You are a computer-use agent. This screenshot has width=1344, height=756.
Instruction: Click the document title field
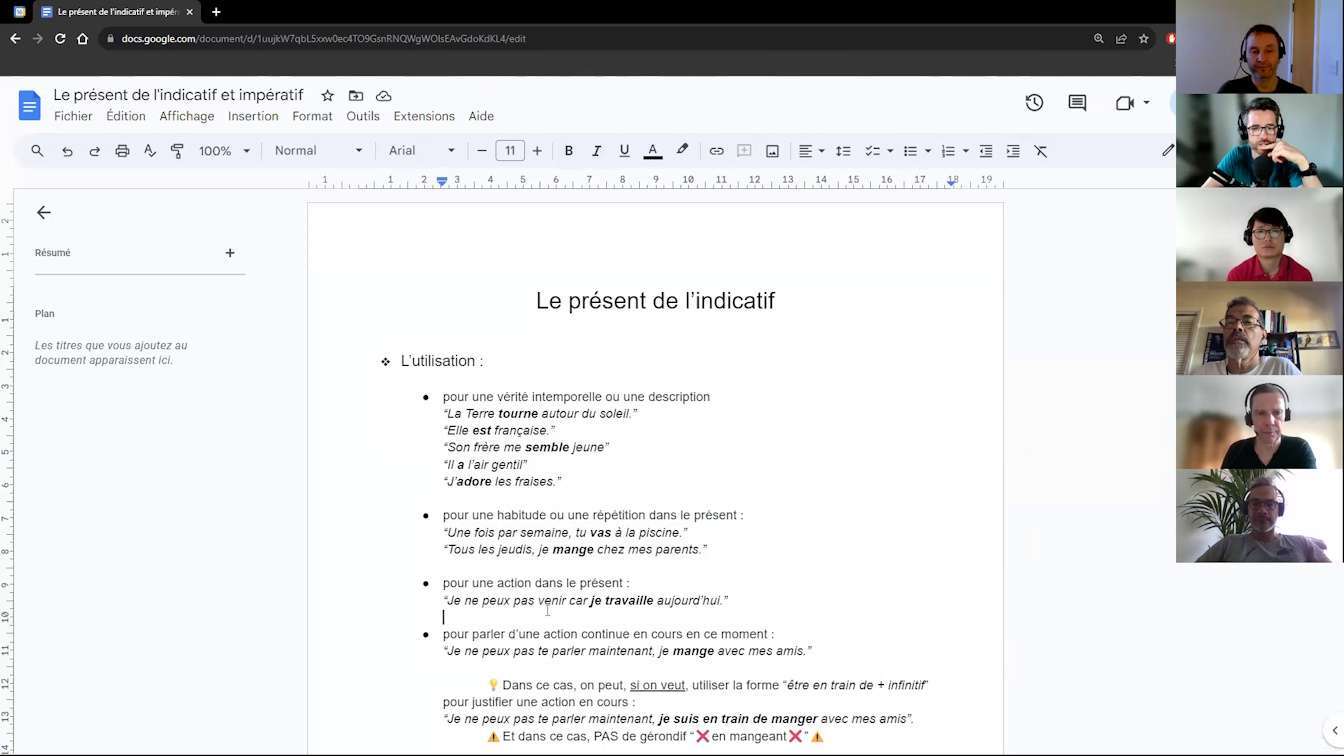tap(178, 95)
